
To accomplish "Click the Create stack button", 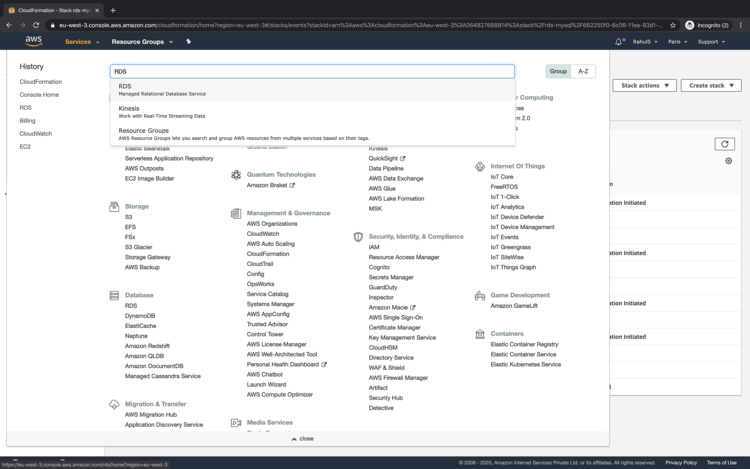I will [x=711, y=86].
